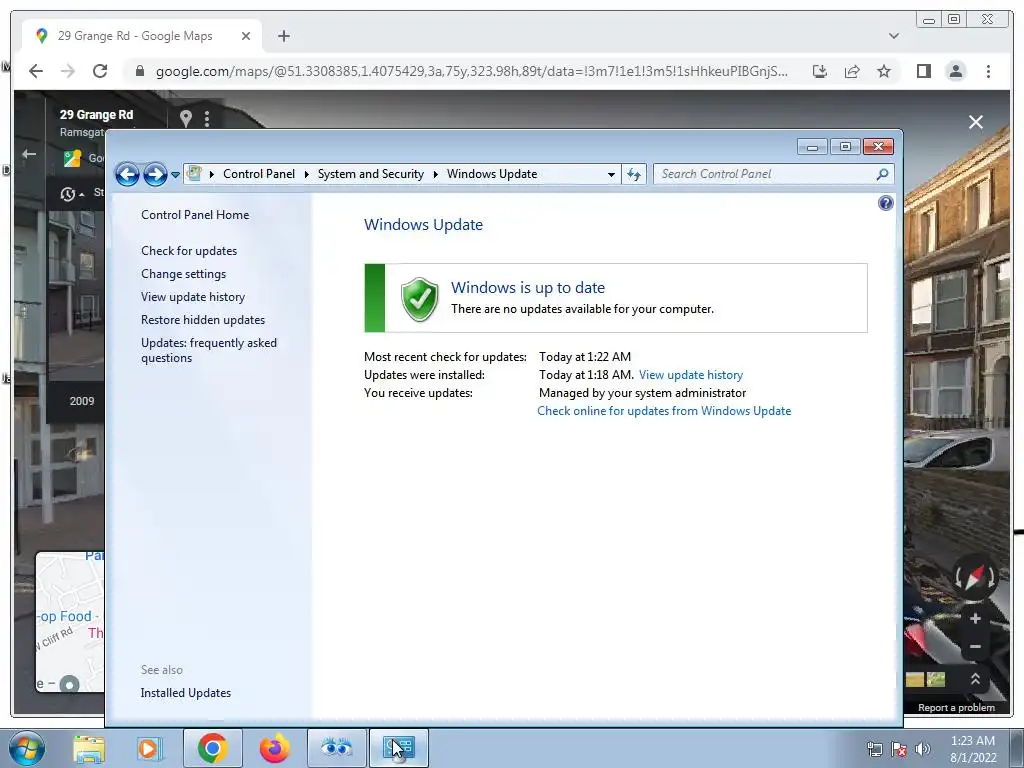1024x768 pixels.
Task: Bookmark this page with star icon
Action: coord(884,71)
